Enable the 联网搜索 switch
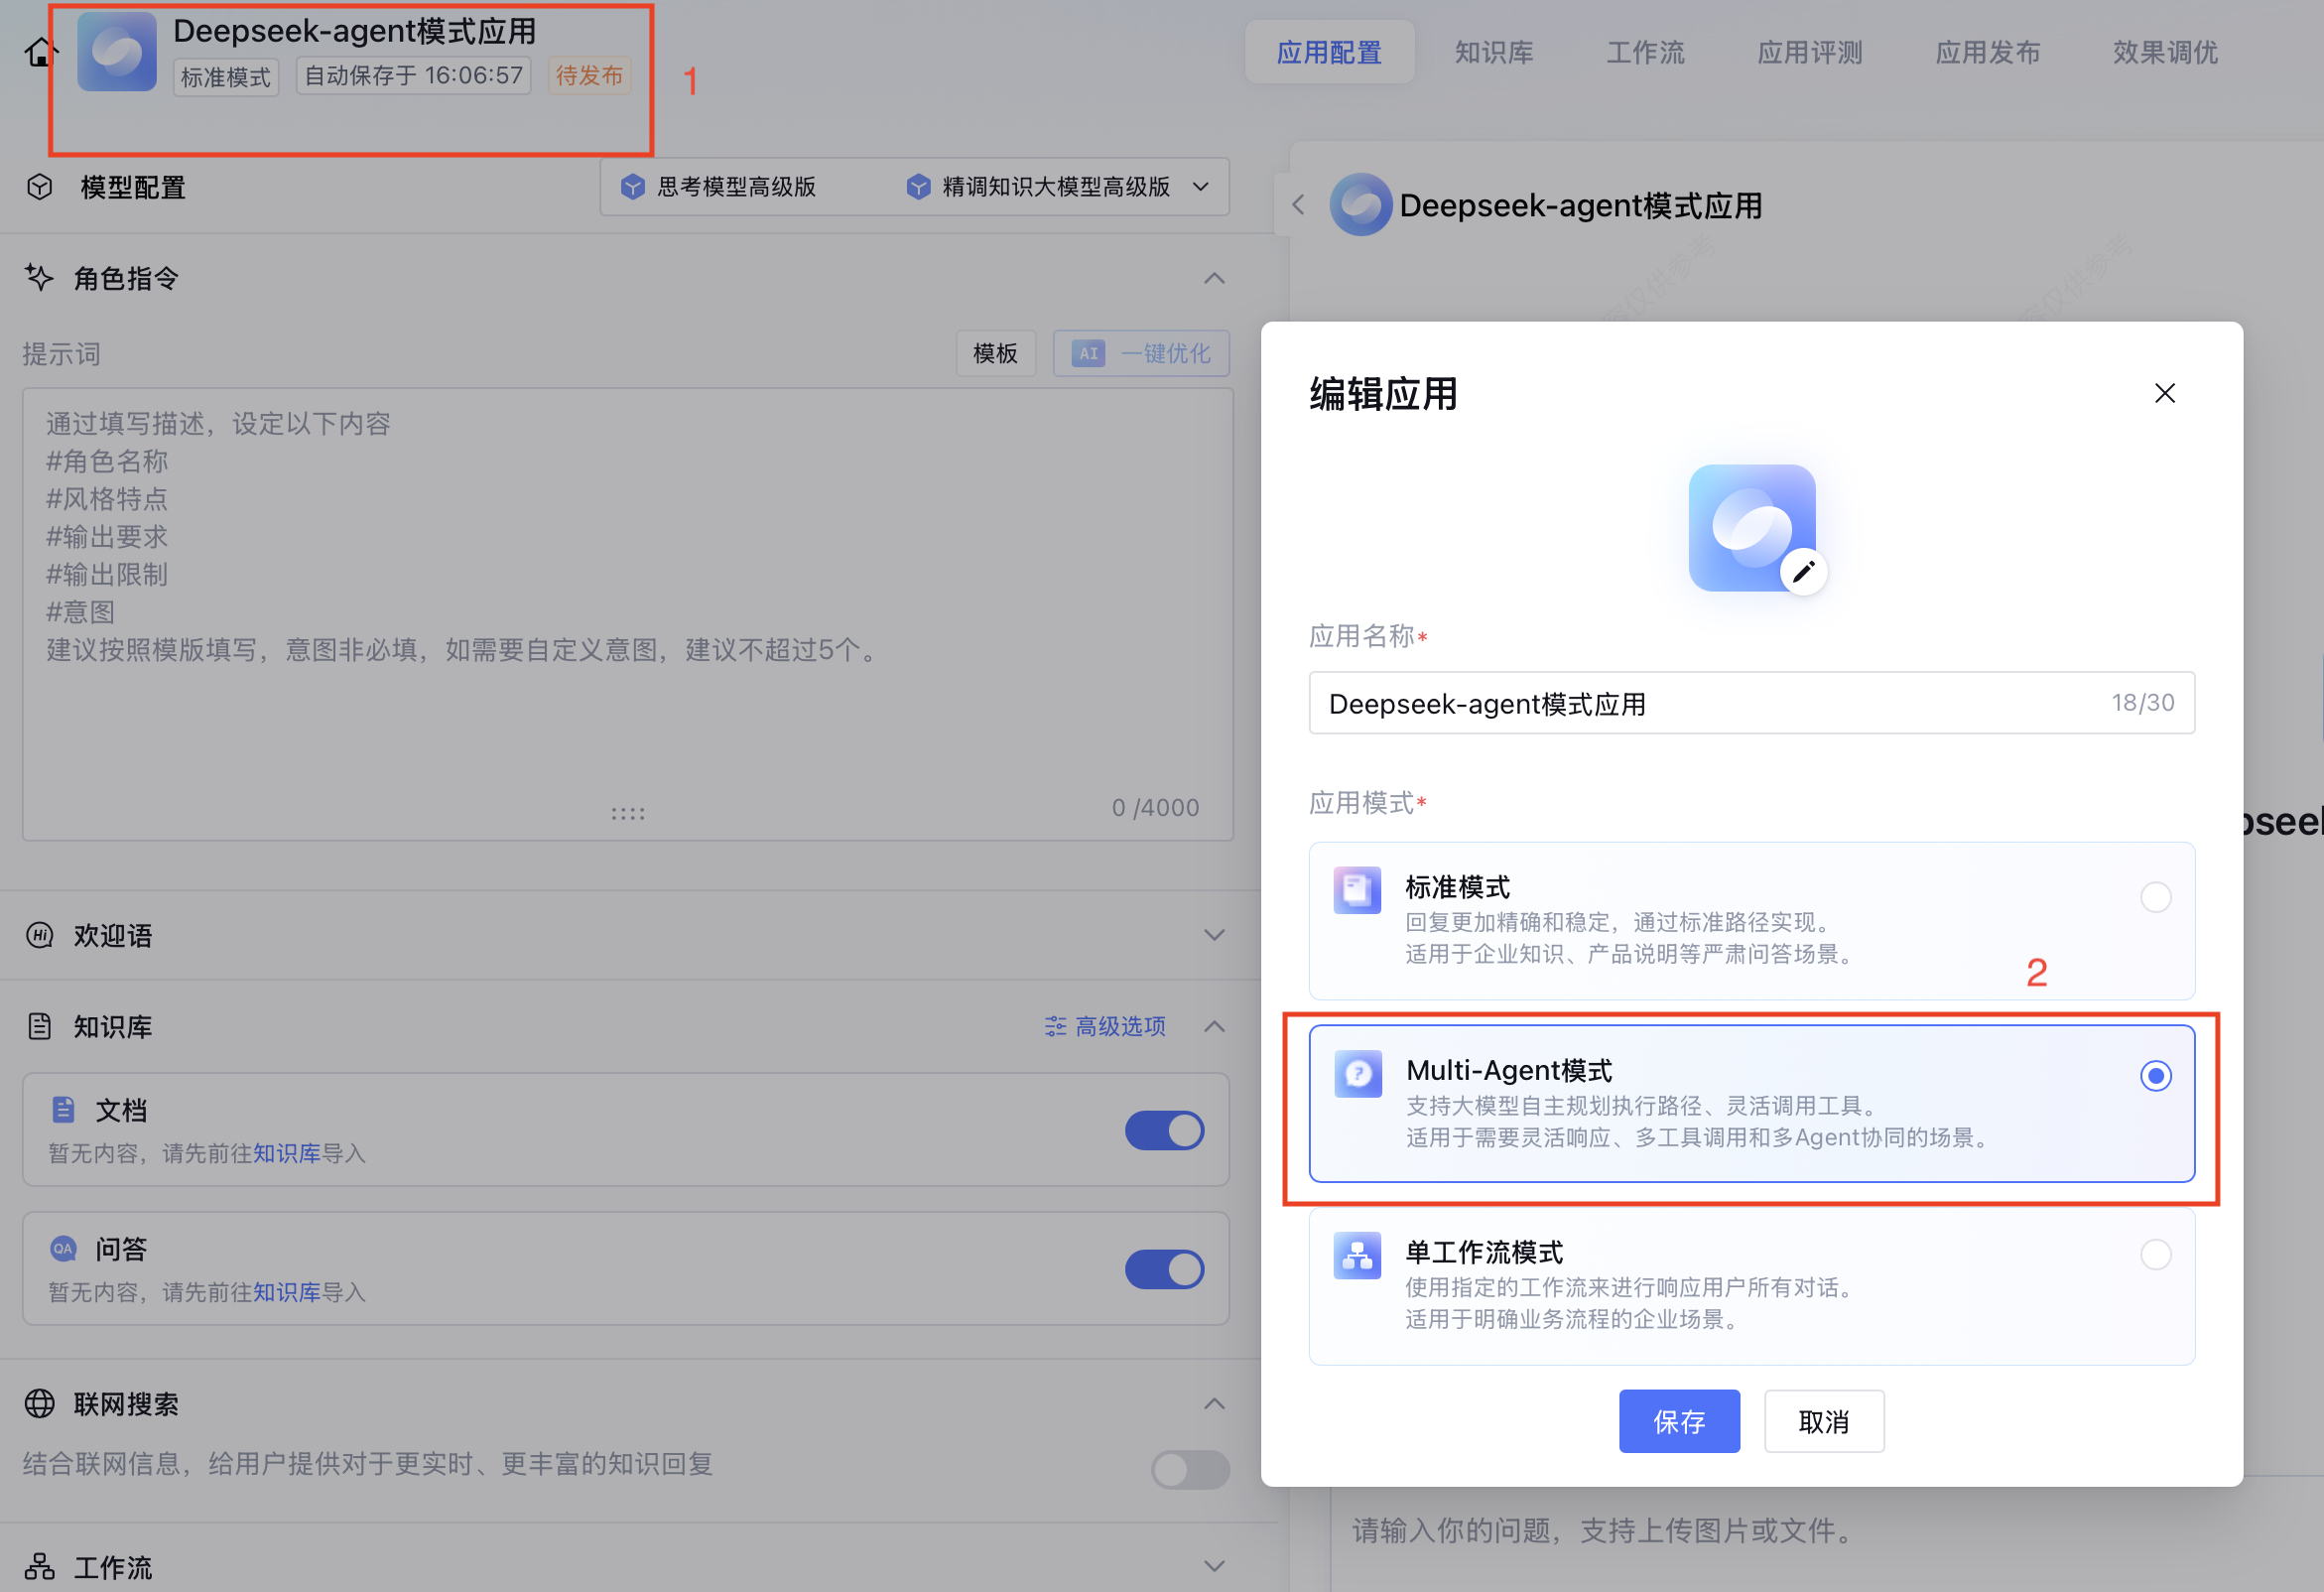This screenshot has width=2324, height=1592. [x=1190, y=1469]
